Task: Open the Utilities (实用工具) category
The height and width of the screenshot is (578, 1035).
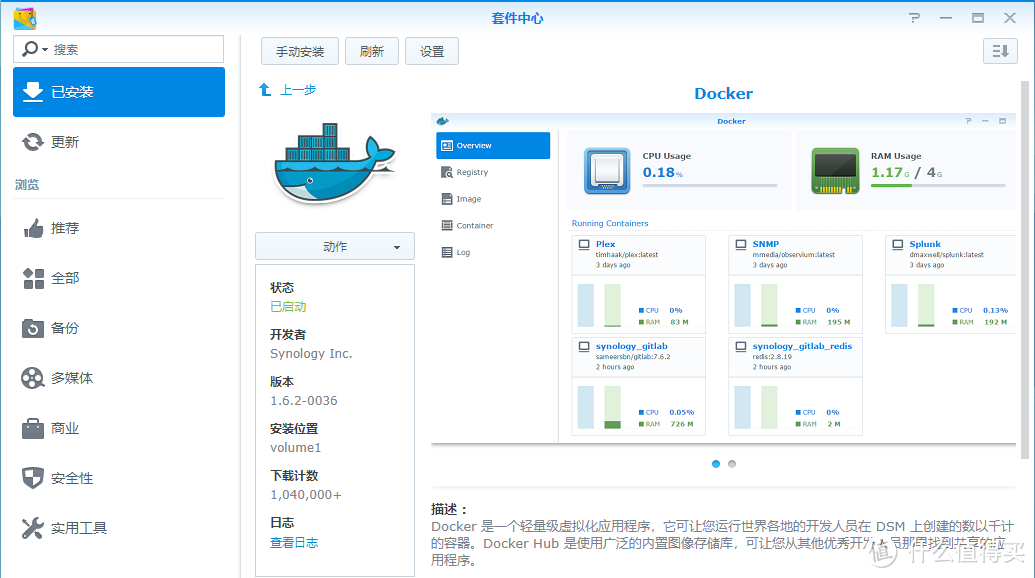Action: pyautogui.click(x=119, y=528)
